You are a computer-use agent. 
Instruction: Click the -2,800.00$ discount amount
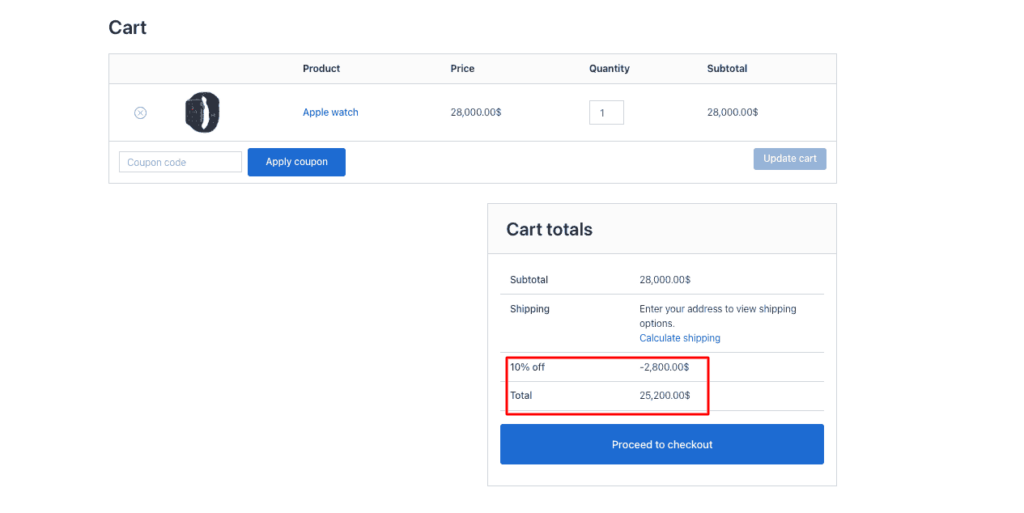(664, 367)
